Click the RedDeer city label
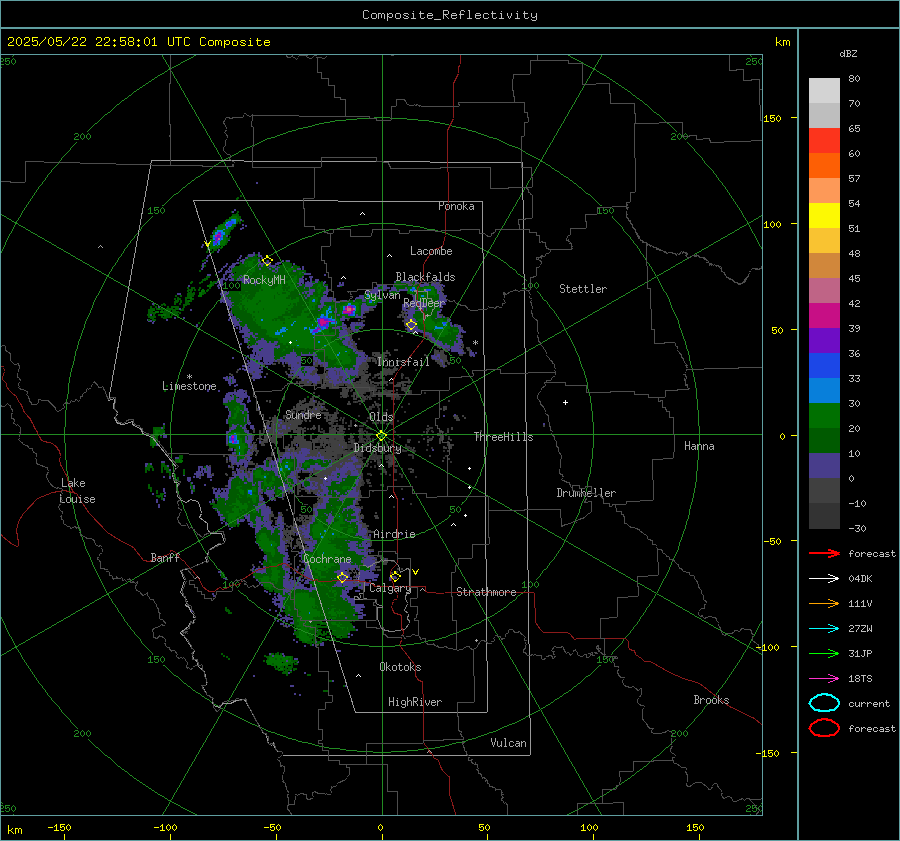This screenshot has height=841, width=900. (424, 303)
